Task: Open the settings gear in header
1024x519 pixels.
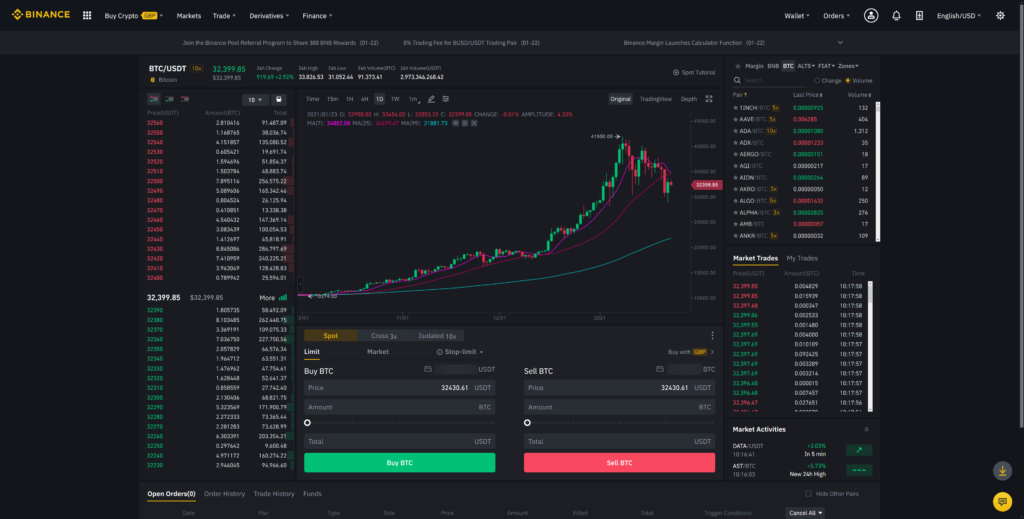Action: [x=1000, y=16]
